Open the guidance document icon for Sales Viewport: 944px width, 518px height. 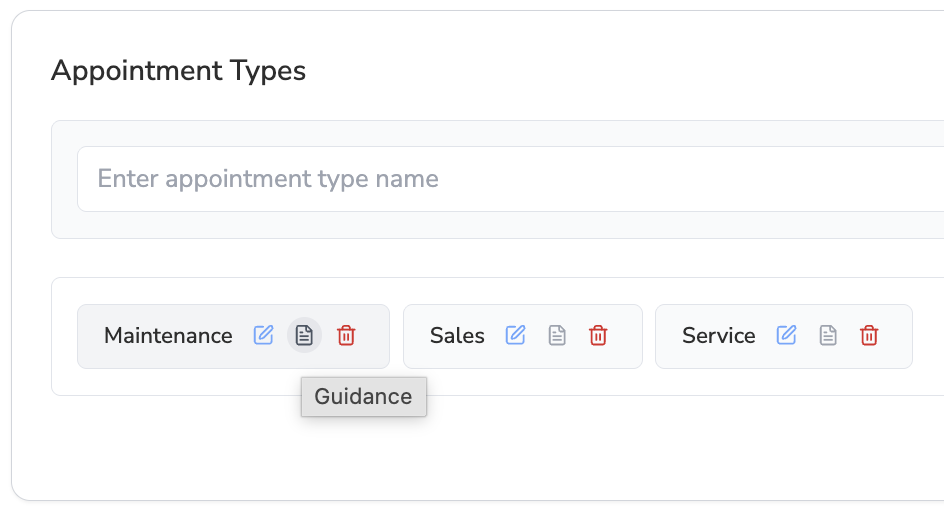tap(557, 335)
